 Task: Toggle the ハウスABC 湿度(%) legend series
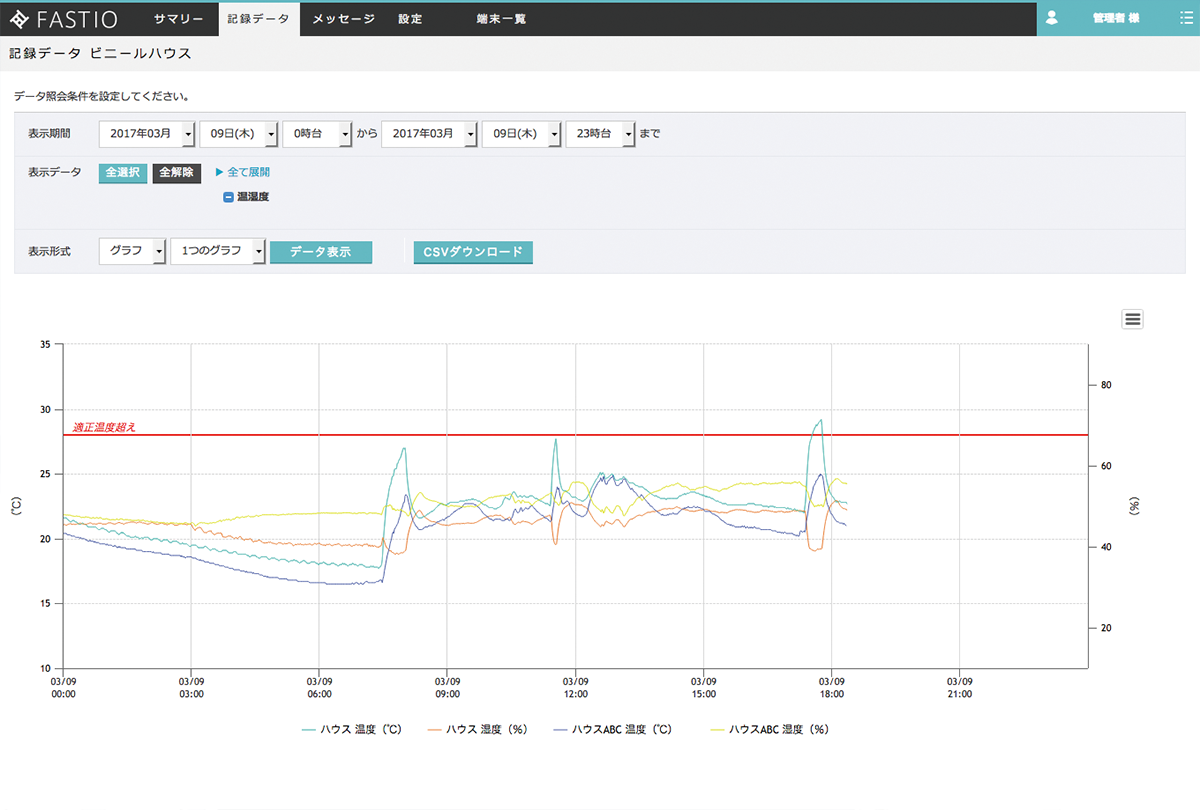[768, 730]
